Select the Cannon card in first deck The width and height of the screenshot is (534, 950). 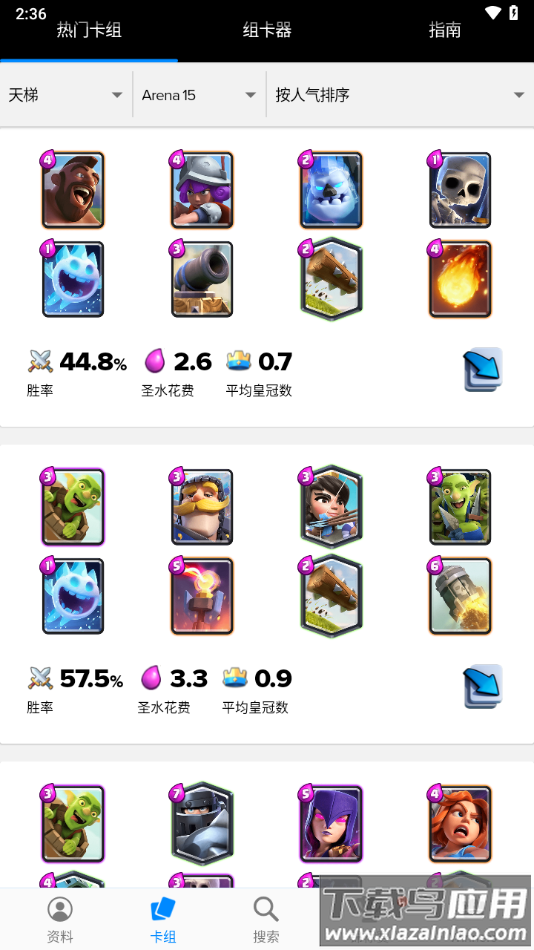point(202,279)
